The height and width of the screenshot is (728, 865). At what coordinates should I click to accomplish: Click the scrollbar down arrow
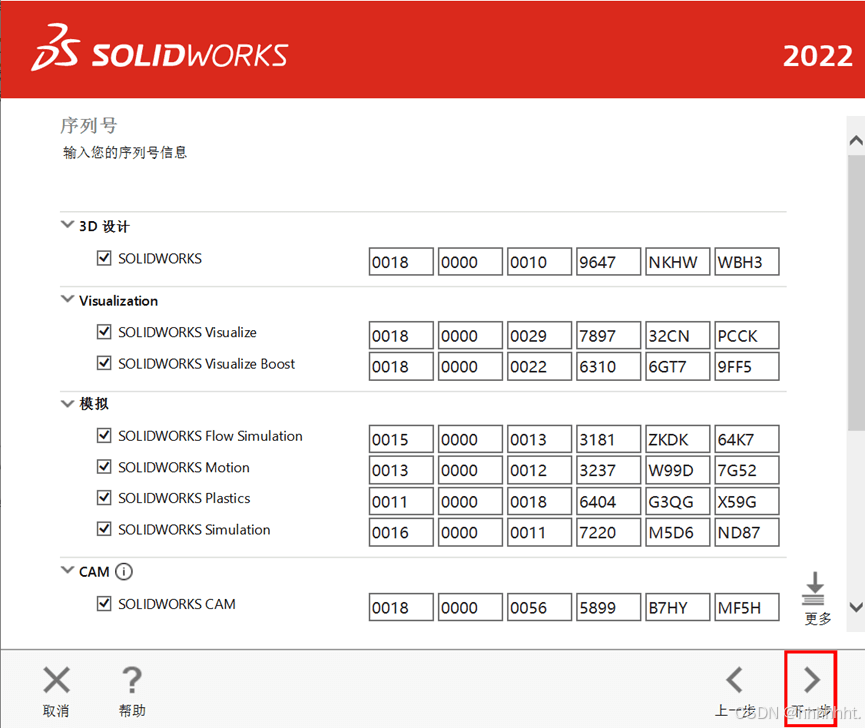click(x=856, y=607)
